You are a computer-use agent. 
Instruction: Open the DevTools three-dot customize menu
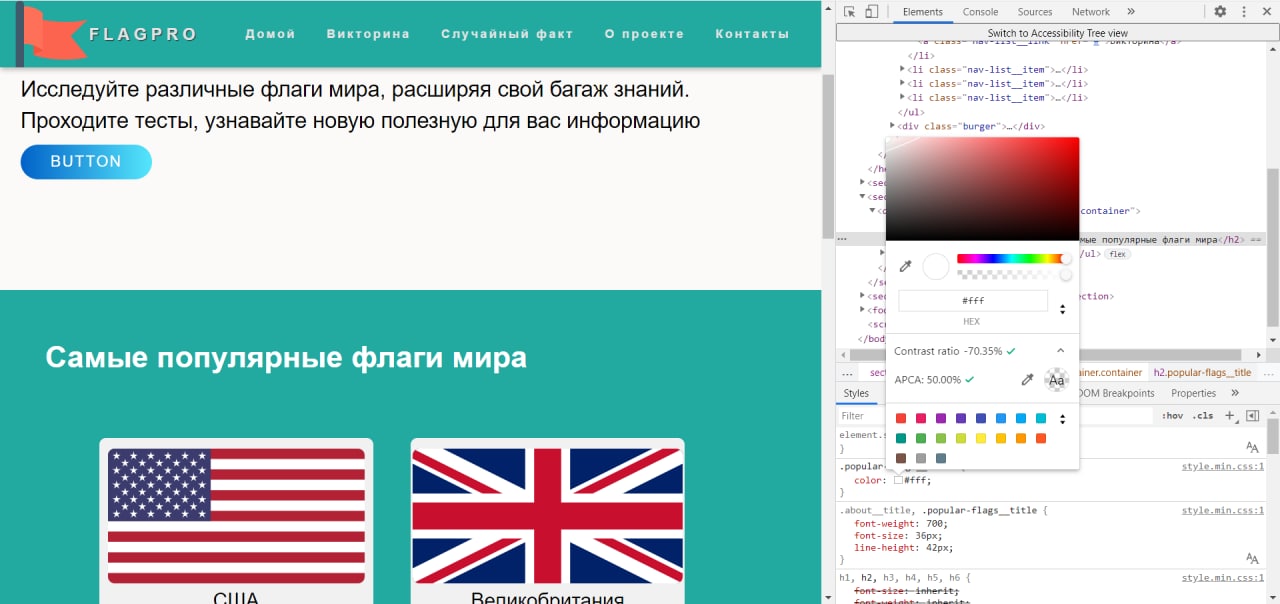[1243, 12]
